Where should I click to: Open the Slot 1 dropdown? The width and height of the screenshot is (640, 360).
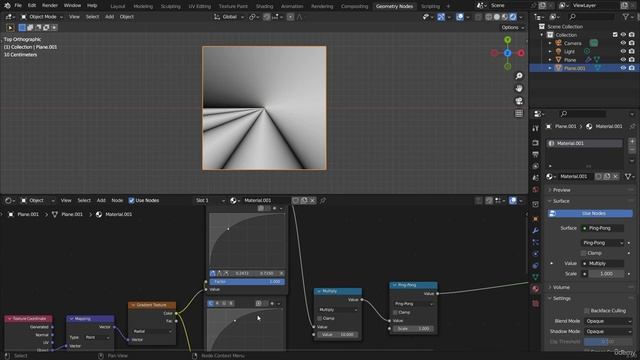tap(210, 200)
